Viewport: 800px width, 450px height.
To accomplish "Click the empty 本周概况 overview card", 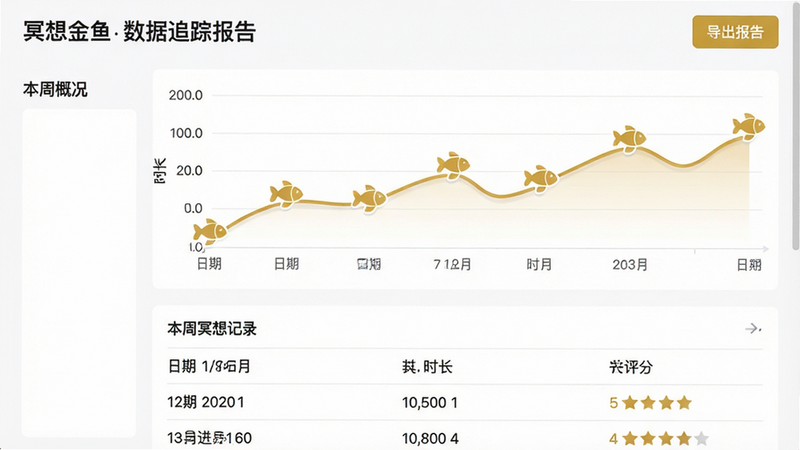I will 79,273.
